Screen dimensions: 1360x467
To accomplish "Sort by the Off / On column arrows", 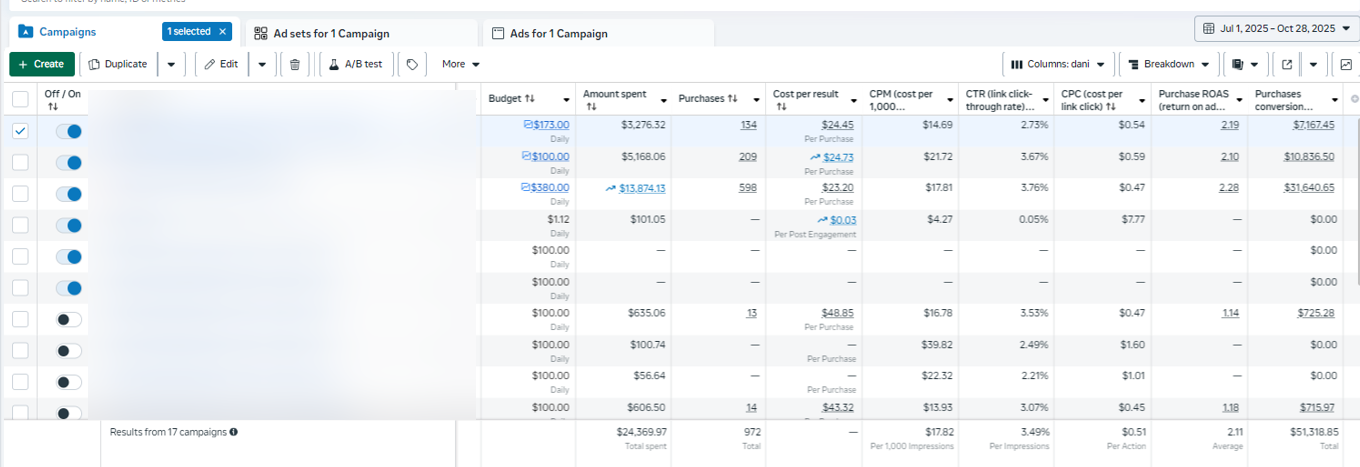I will (x=52, y=106).
